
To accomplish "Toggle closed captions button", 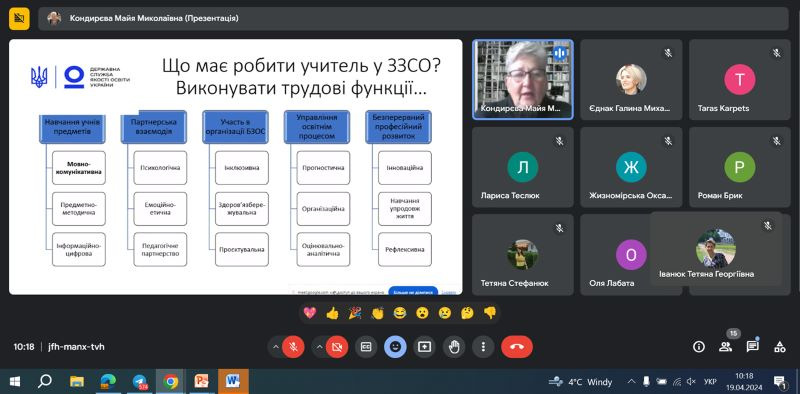I will click(366, 347).
